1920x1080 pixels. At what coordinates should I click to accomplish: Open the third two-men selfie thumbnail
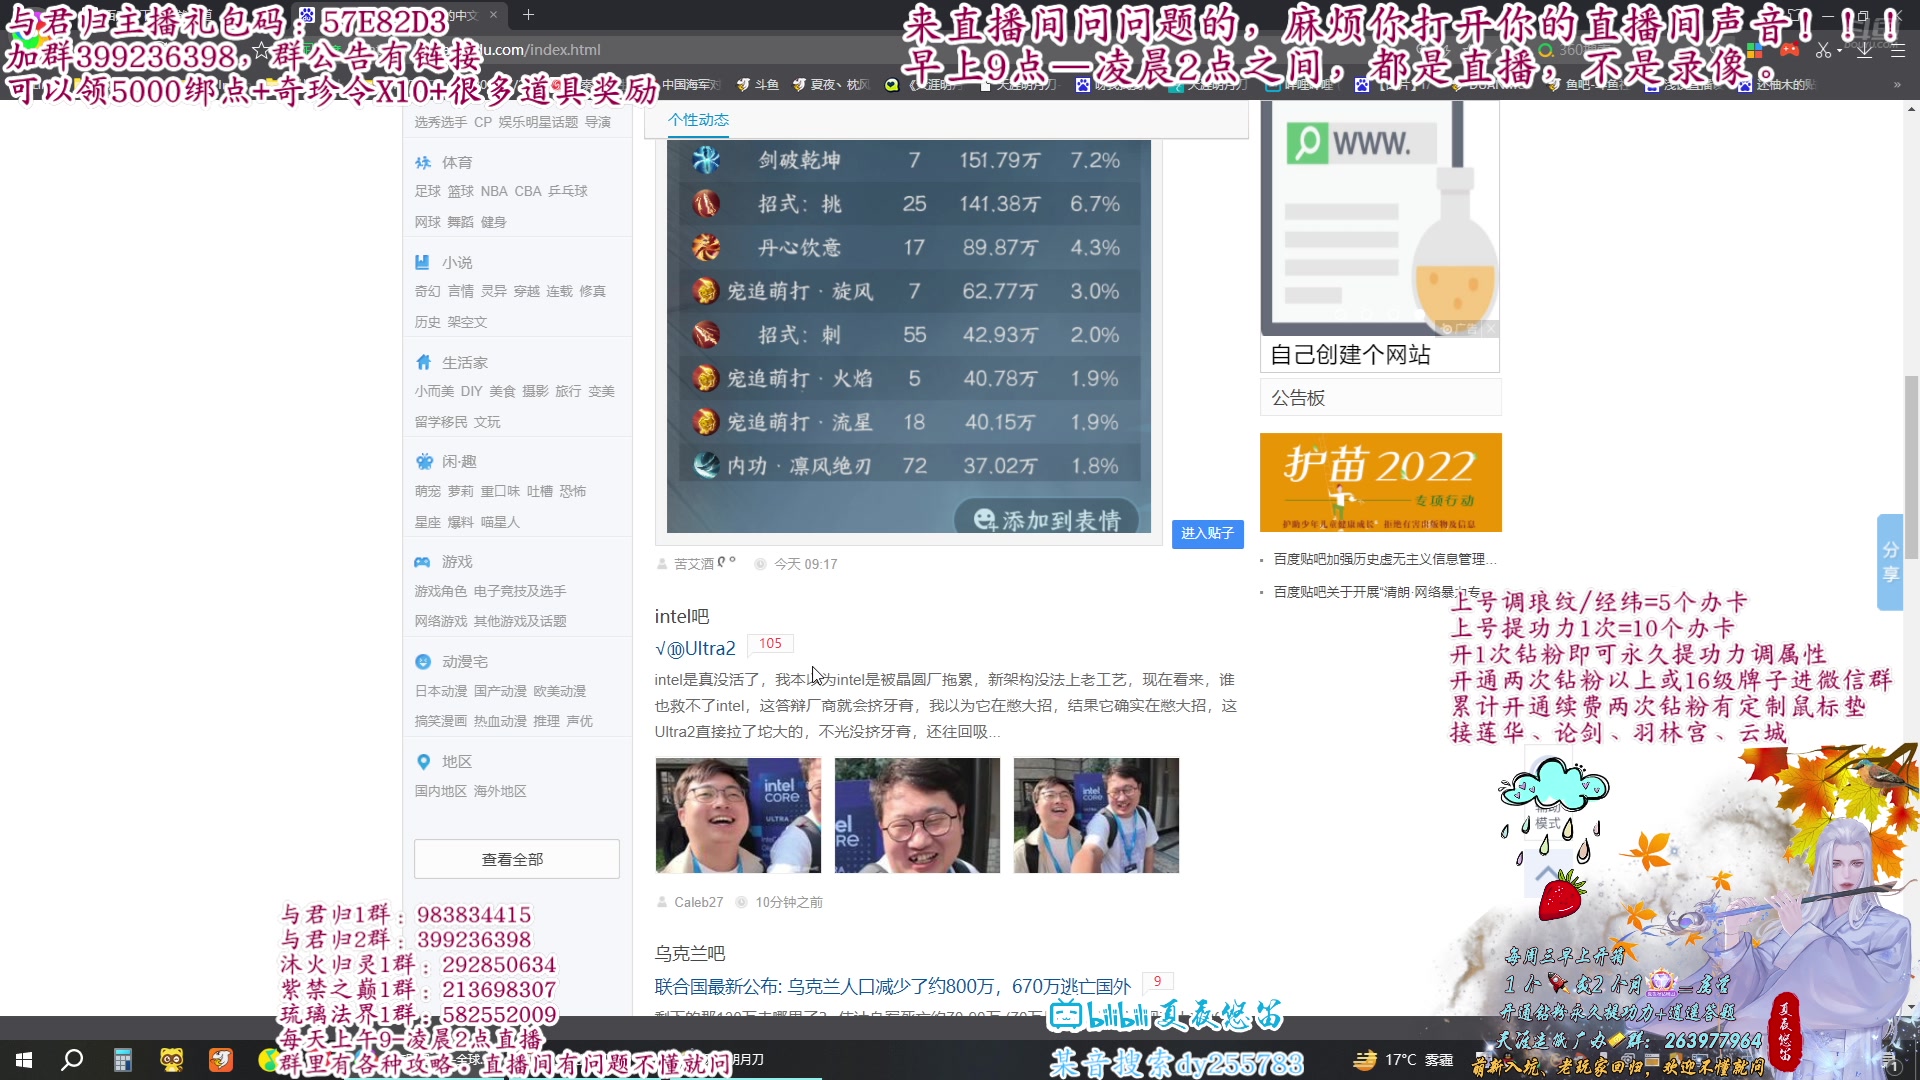1096,815
